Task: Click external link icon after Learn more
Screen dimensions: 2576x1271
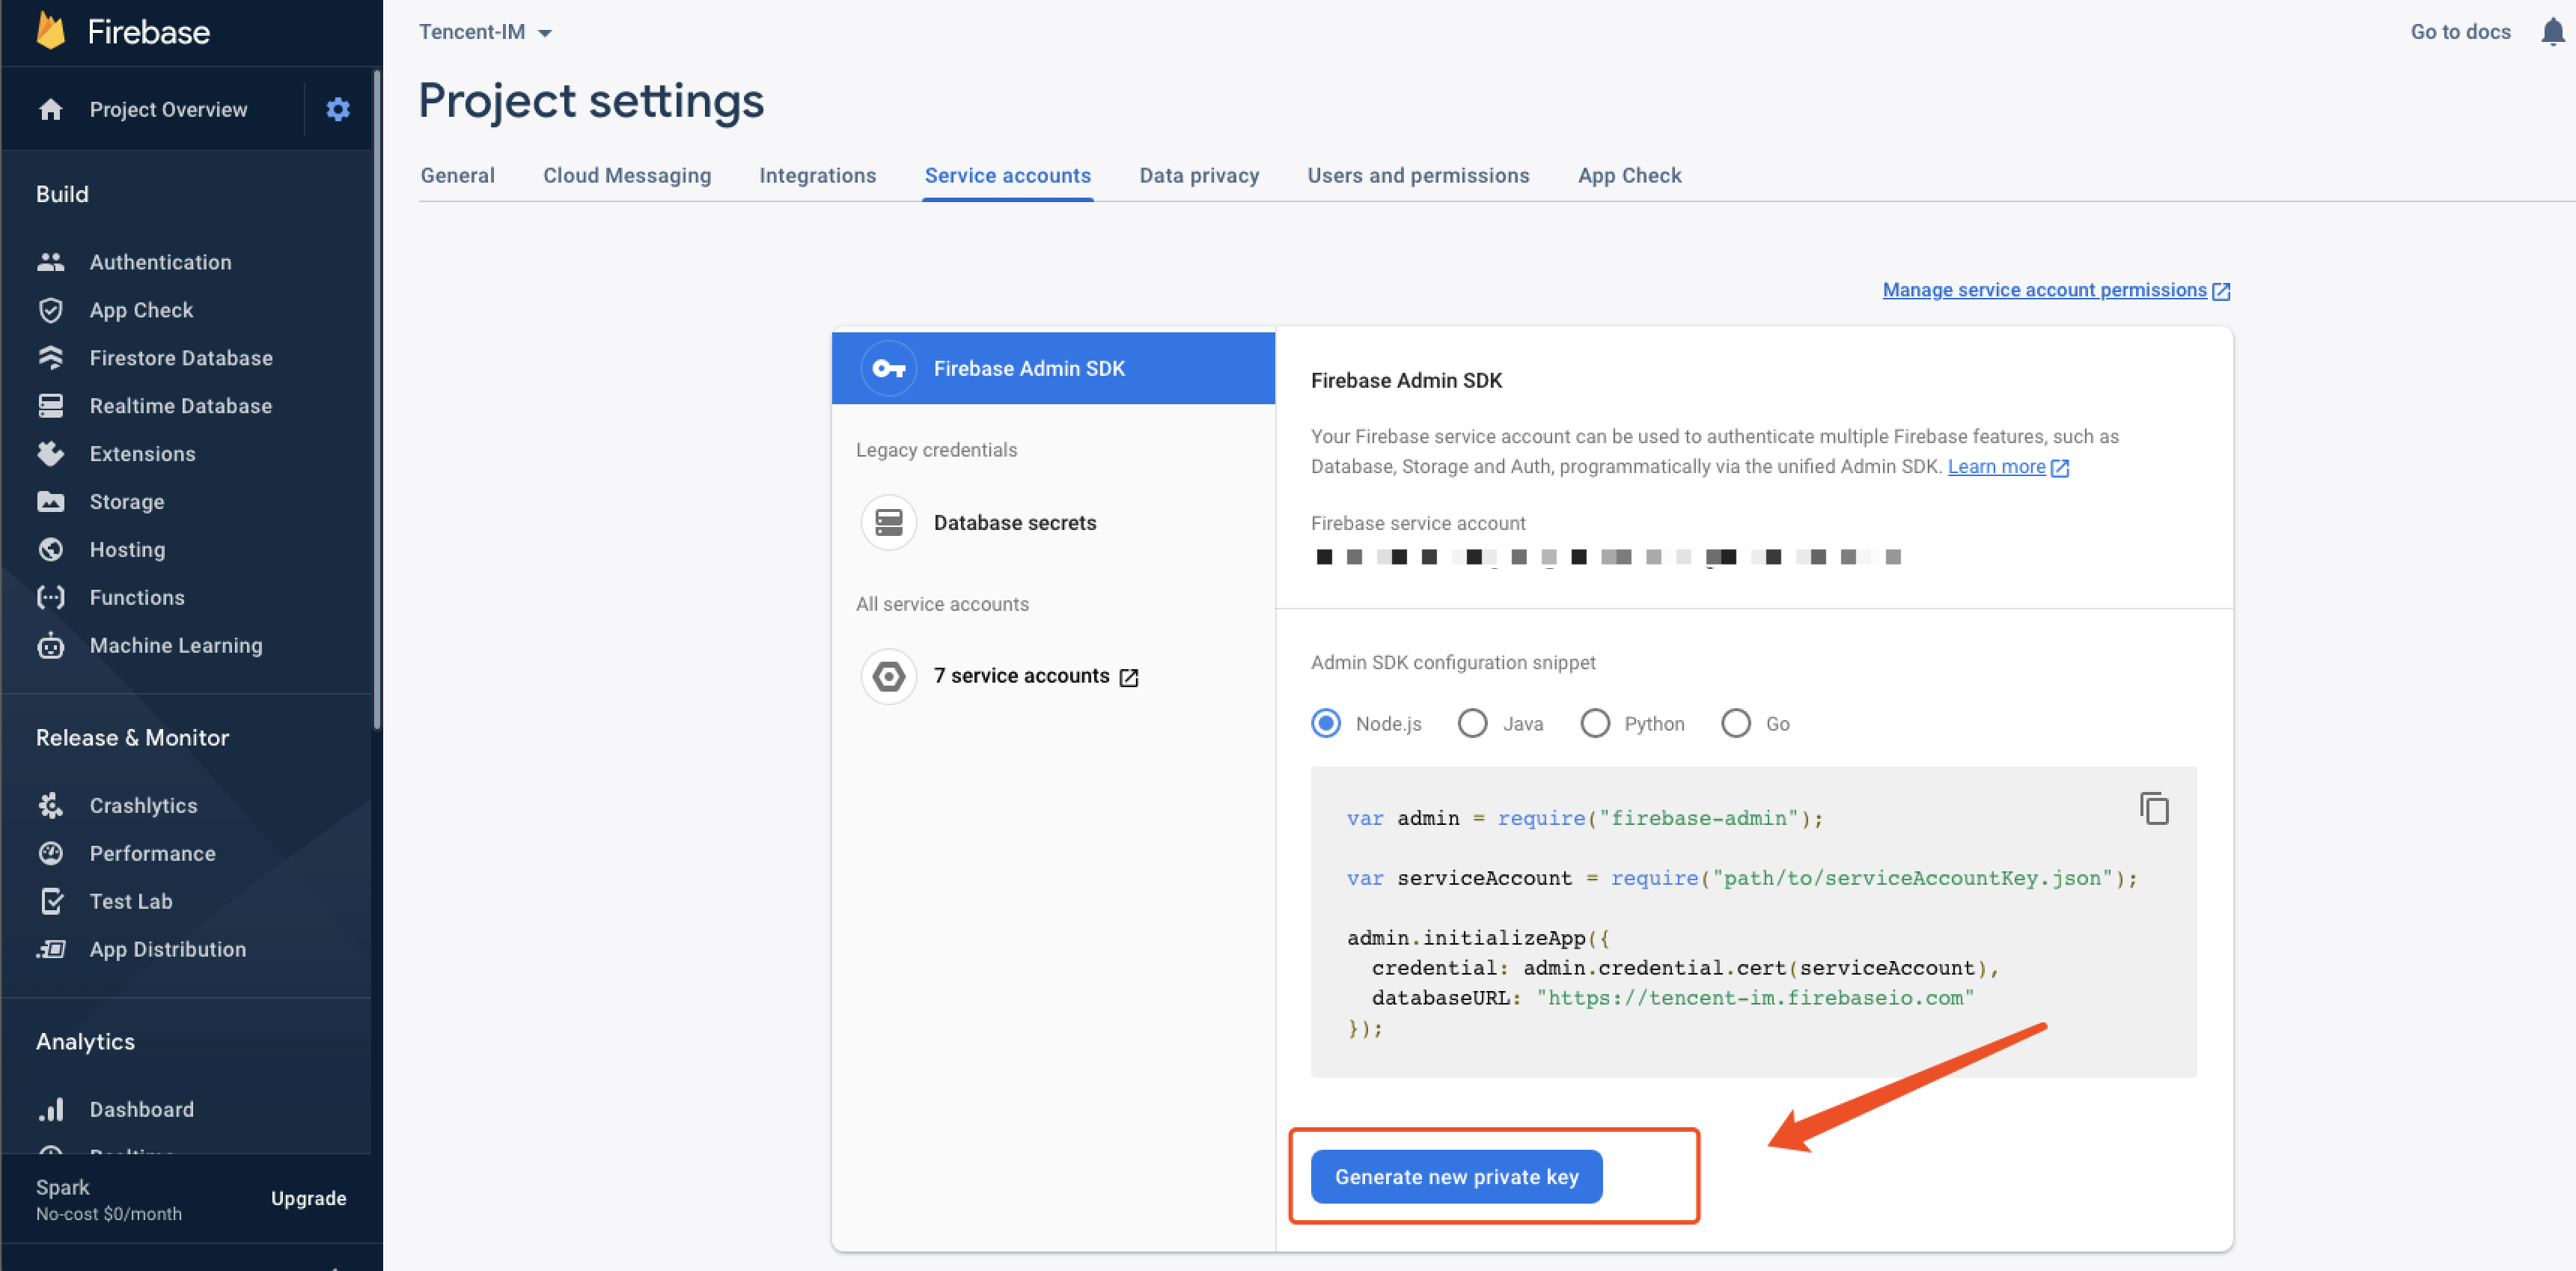Action: (2059, 468)
